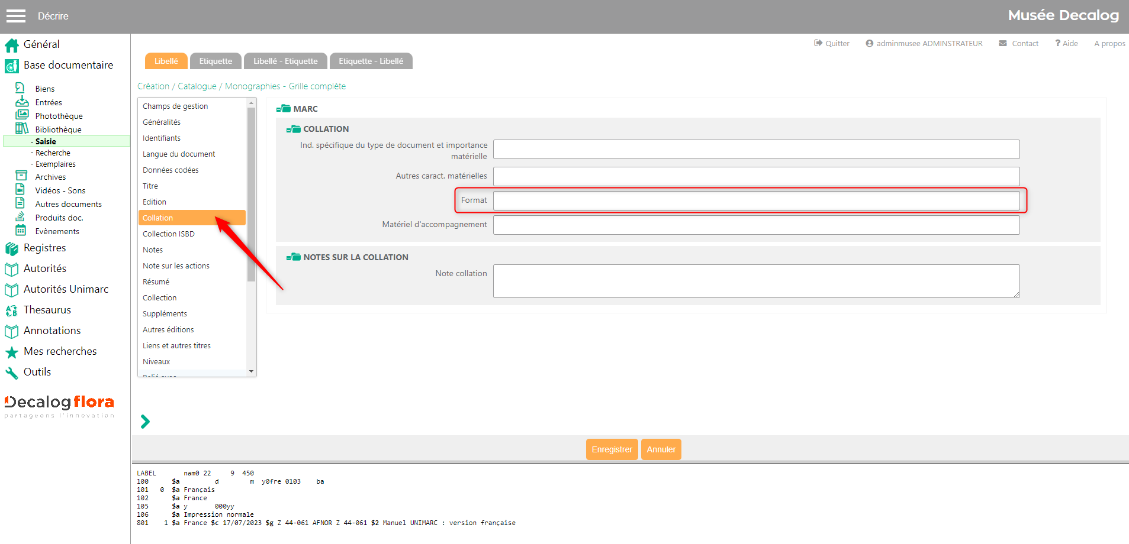The height and width of the screenshot is (544, 1129).
Task: Click the Registres icon
Action: pos(12,248)
